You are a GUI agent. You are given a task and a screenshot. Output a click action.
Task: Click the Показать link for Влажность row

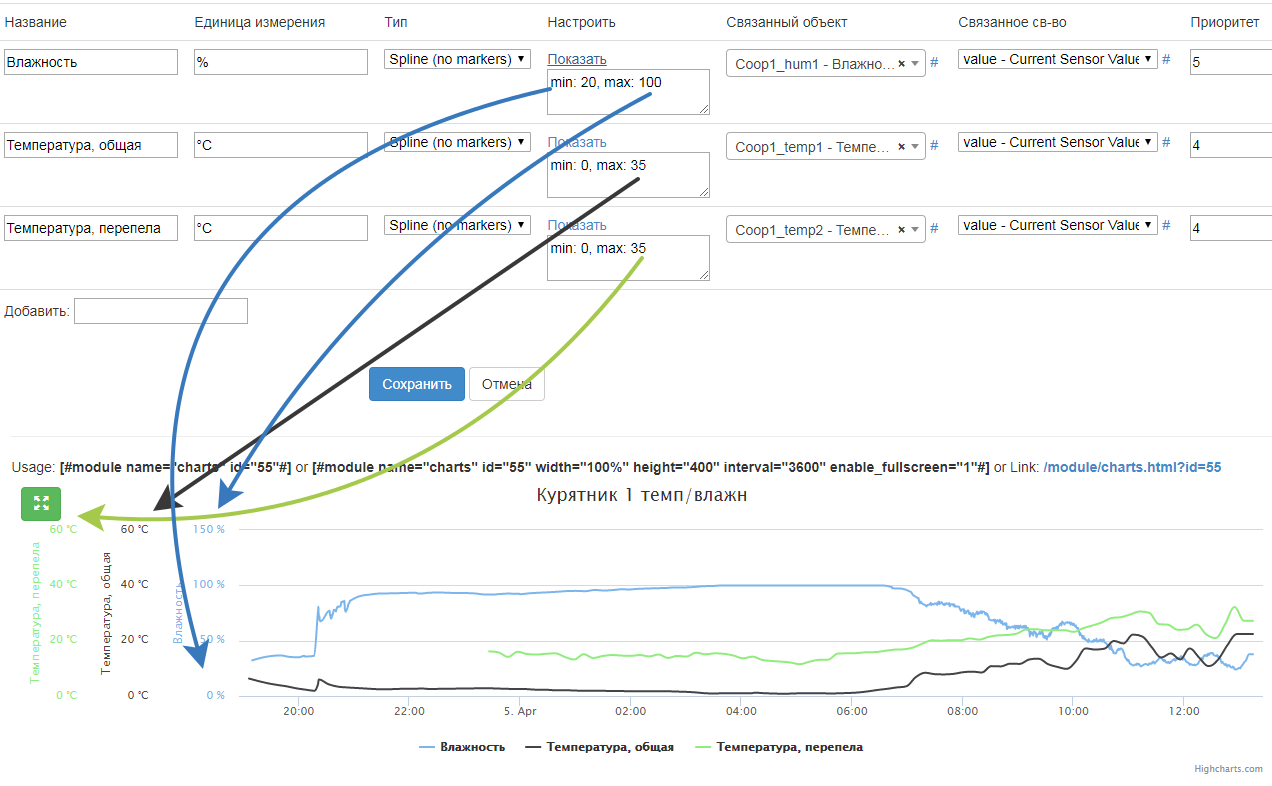[577, 59]
